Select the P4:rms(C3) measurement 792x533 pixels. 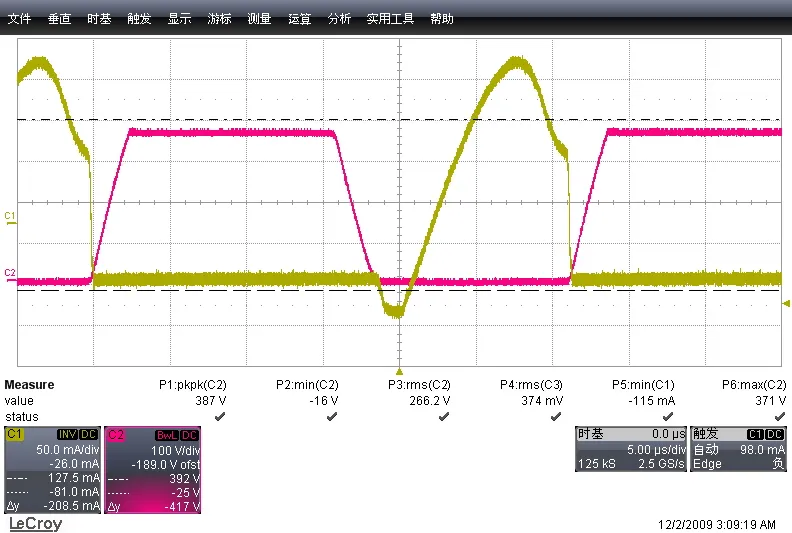pos(531,385)
